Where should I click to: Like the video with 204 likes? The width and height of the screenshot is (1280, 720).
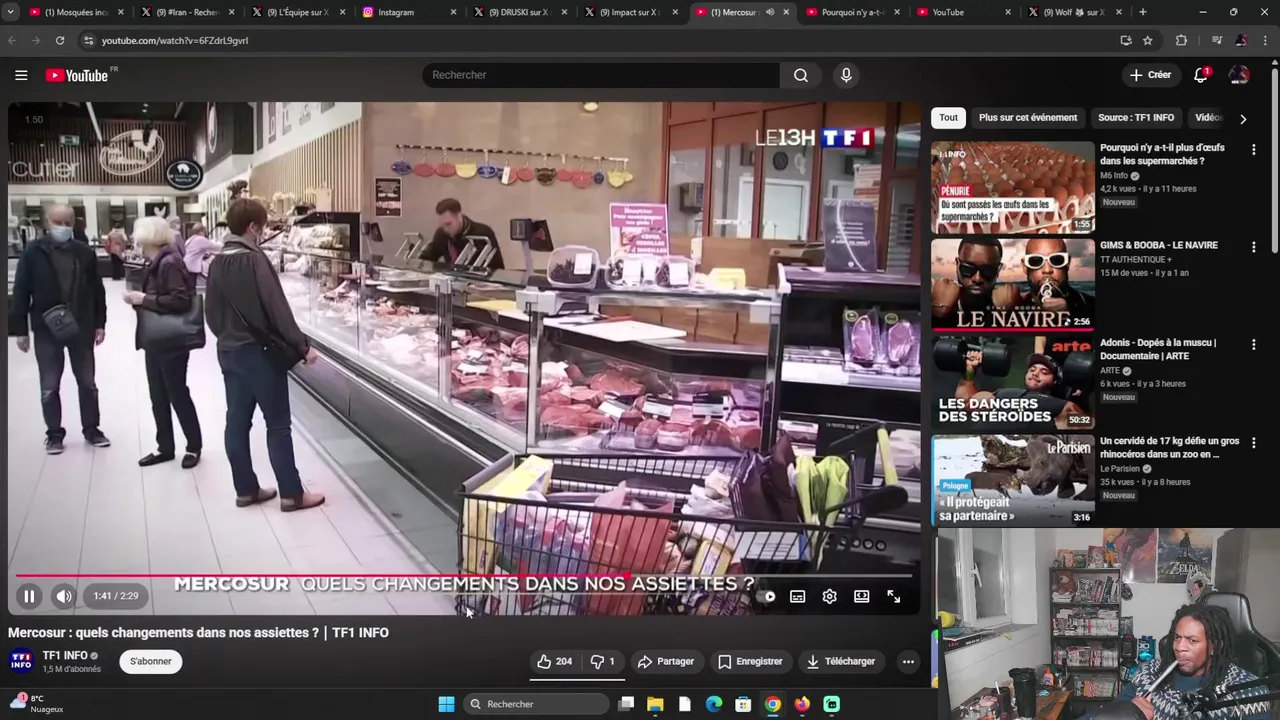[555, 661]
